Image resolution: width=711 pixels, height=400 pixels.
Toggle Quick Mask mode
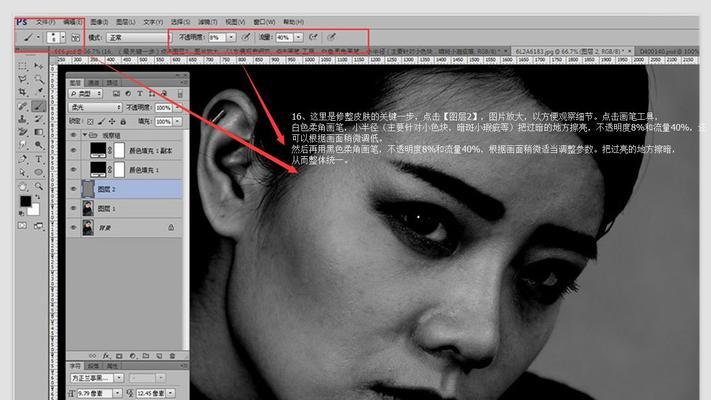coord(22,225)
